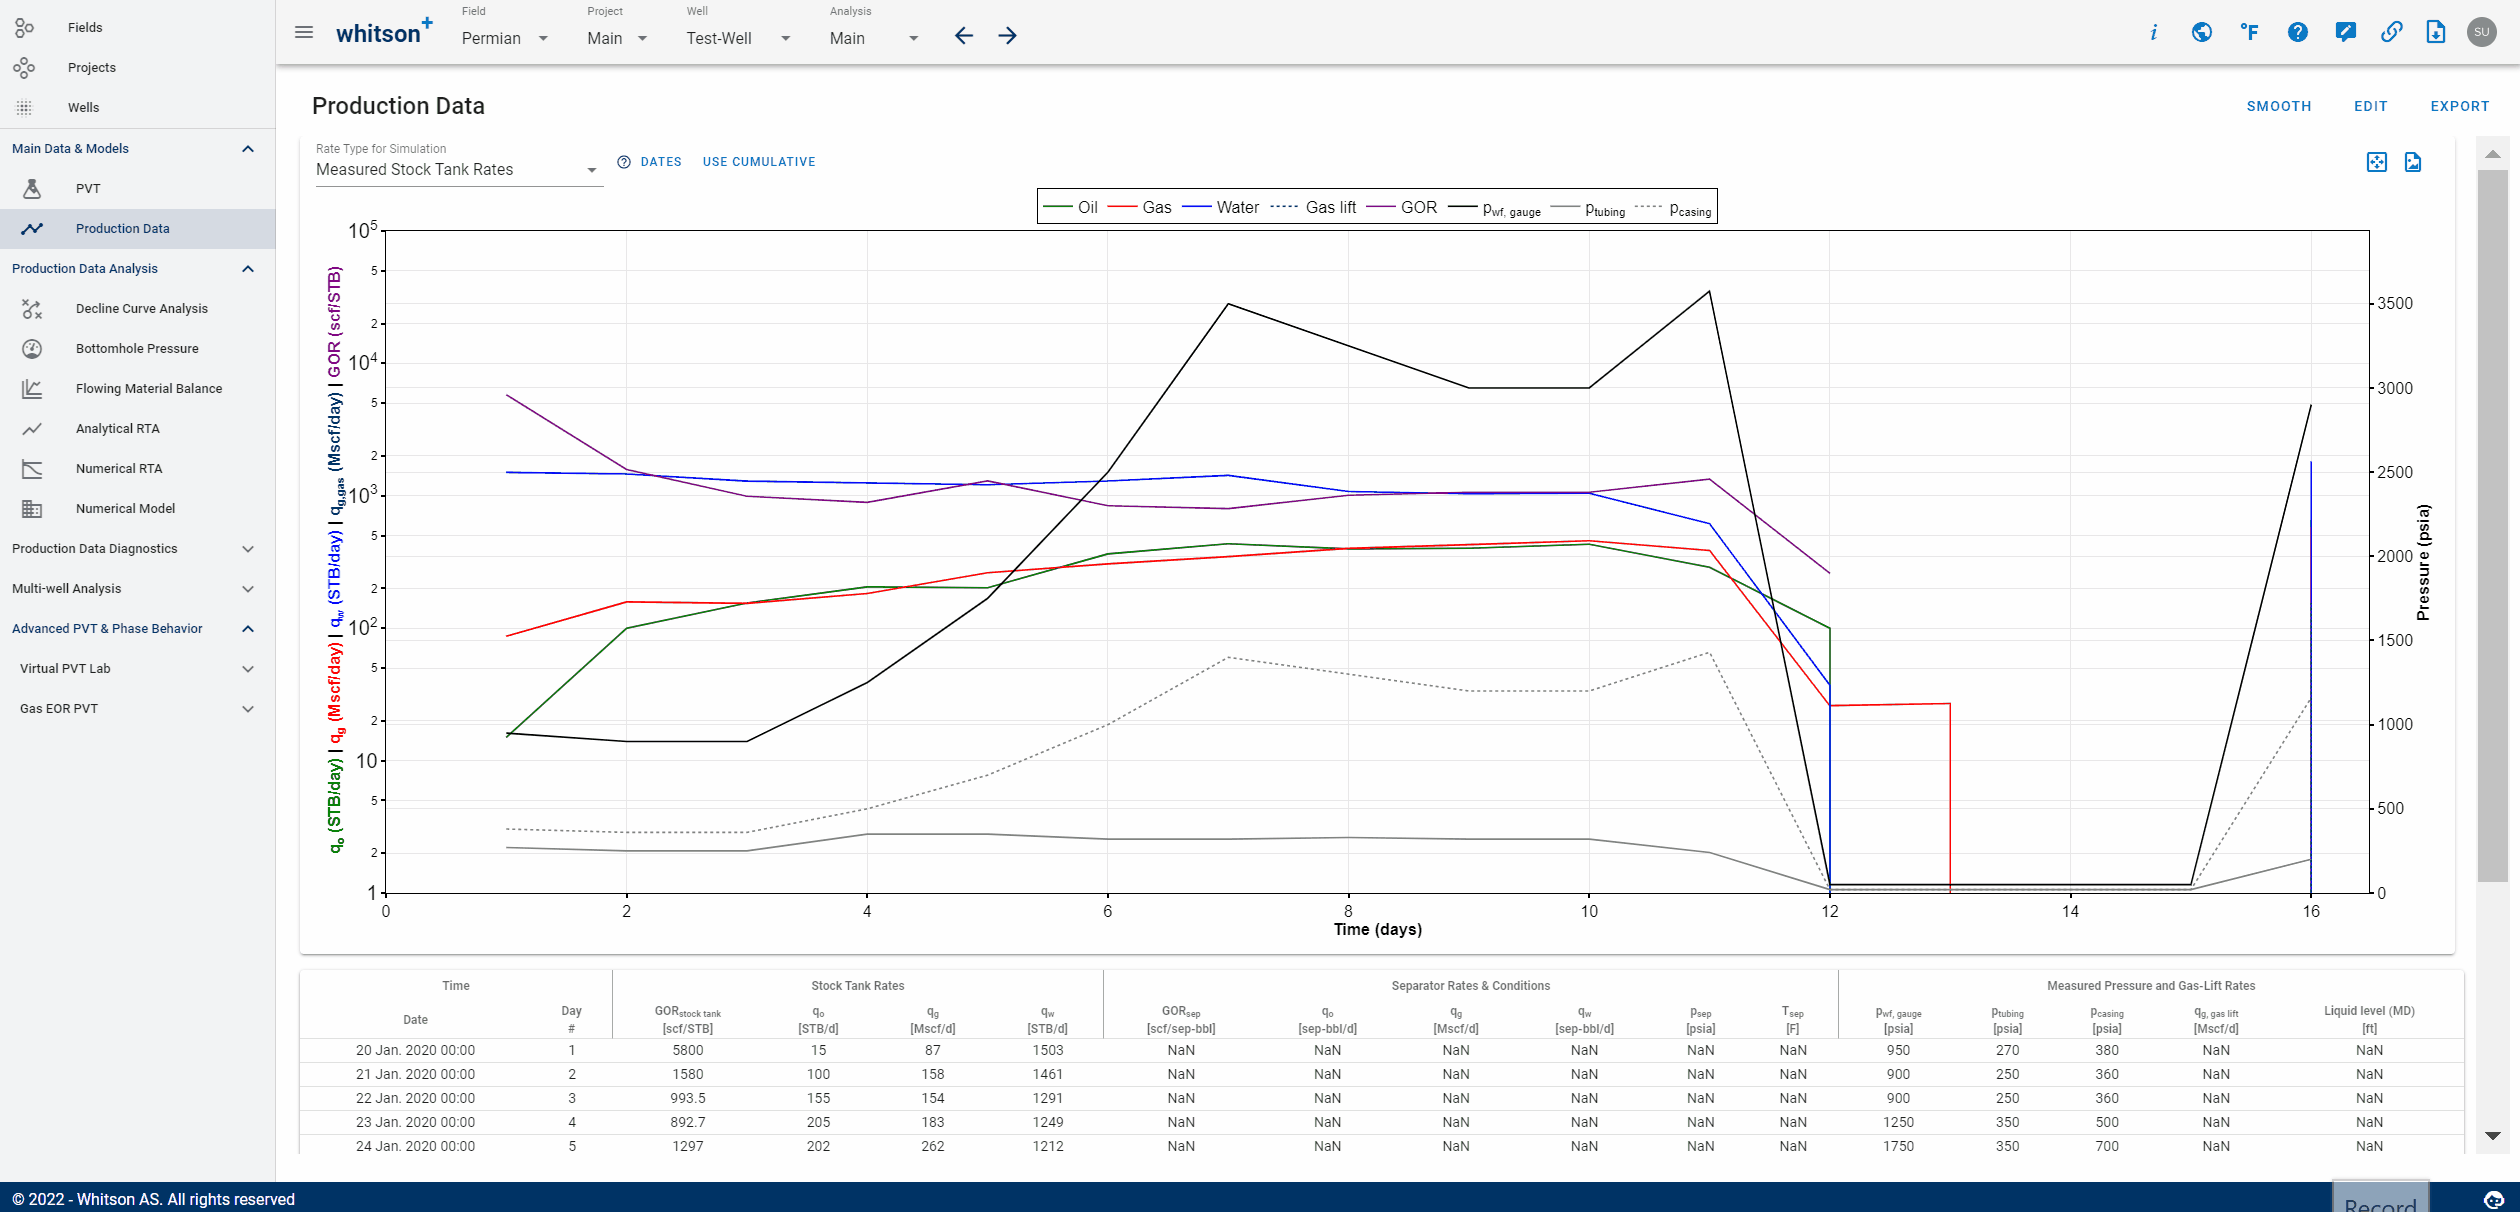The width and height of the screenshot is (2520, 1212).
Task: Click the Numerical RTA icon
Action: (x=32, y=469)
